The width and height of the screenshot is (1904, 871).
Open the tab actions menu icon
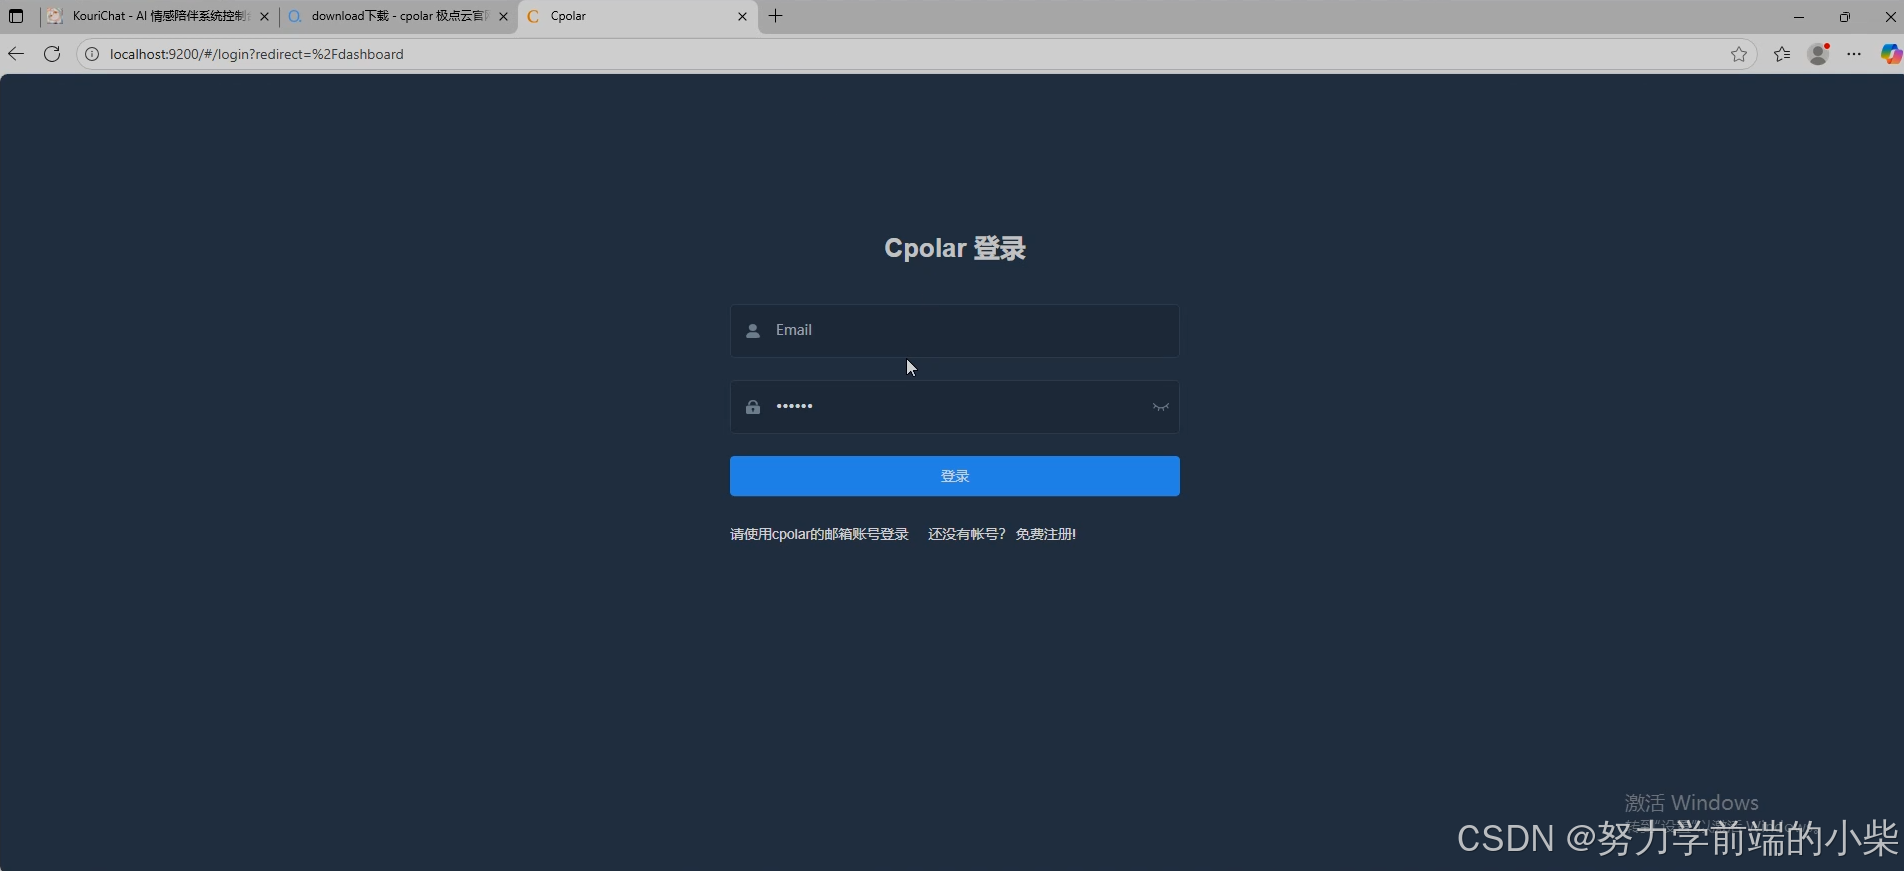16,16
